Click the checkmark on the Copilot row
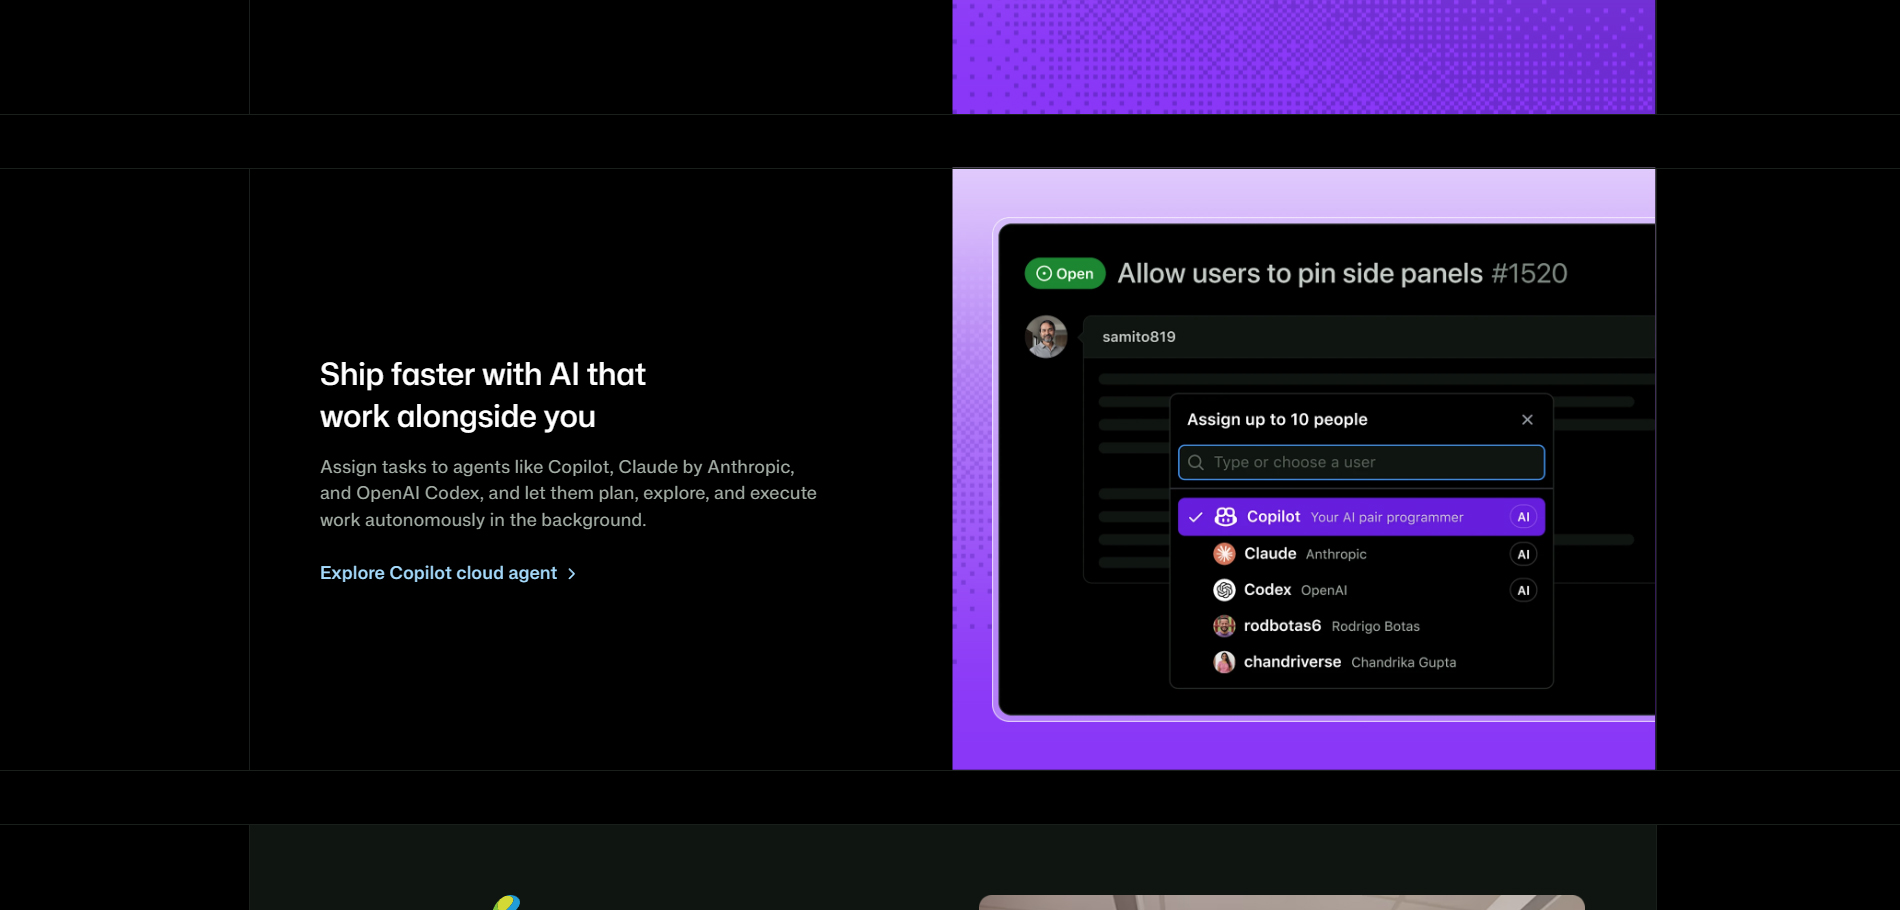The image size is (1900, 910). coord(1196,517)
